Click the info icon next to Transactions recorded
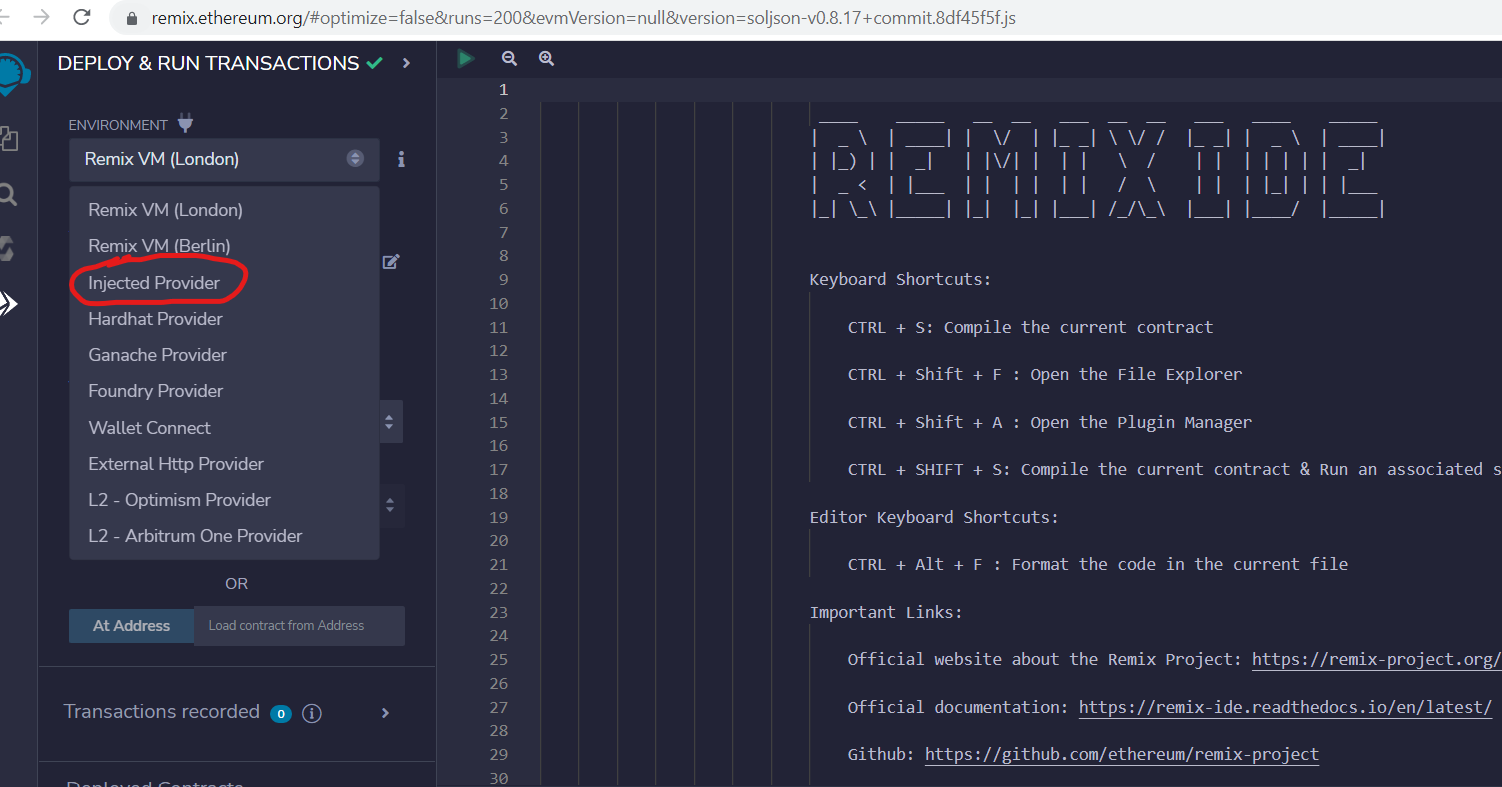This screenshot has height=787, width=1502. click(x=311, y=713)
